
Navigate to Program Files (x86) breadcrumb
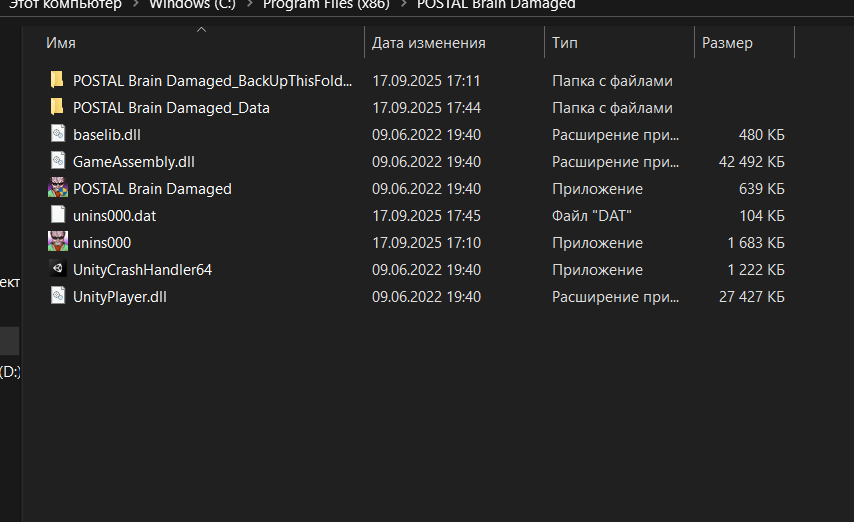click(325, 4)
